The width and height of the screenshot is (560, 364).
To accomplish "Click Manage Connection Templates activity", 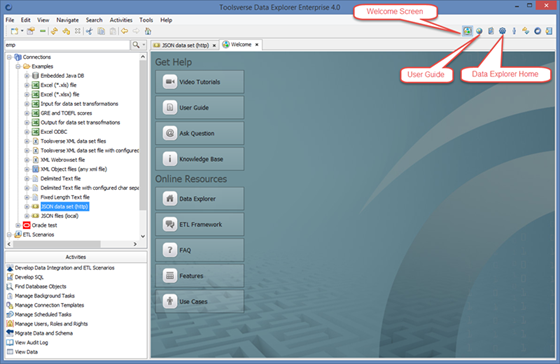I will tap(49, 305).
